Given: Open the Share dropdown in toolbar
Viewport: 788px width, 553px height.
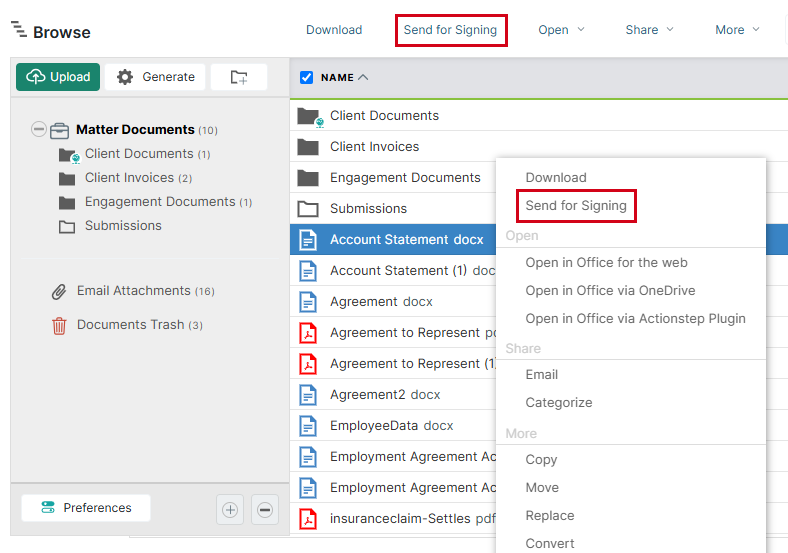Looking at the screenshot, I should 649,30.
